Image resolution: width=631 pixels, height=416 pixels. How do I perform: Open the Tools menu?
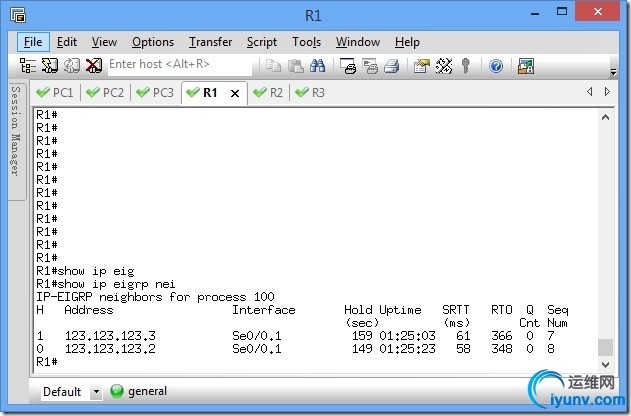[x=307, y=42]
